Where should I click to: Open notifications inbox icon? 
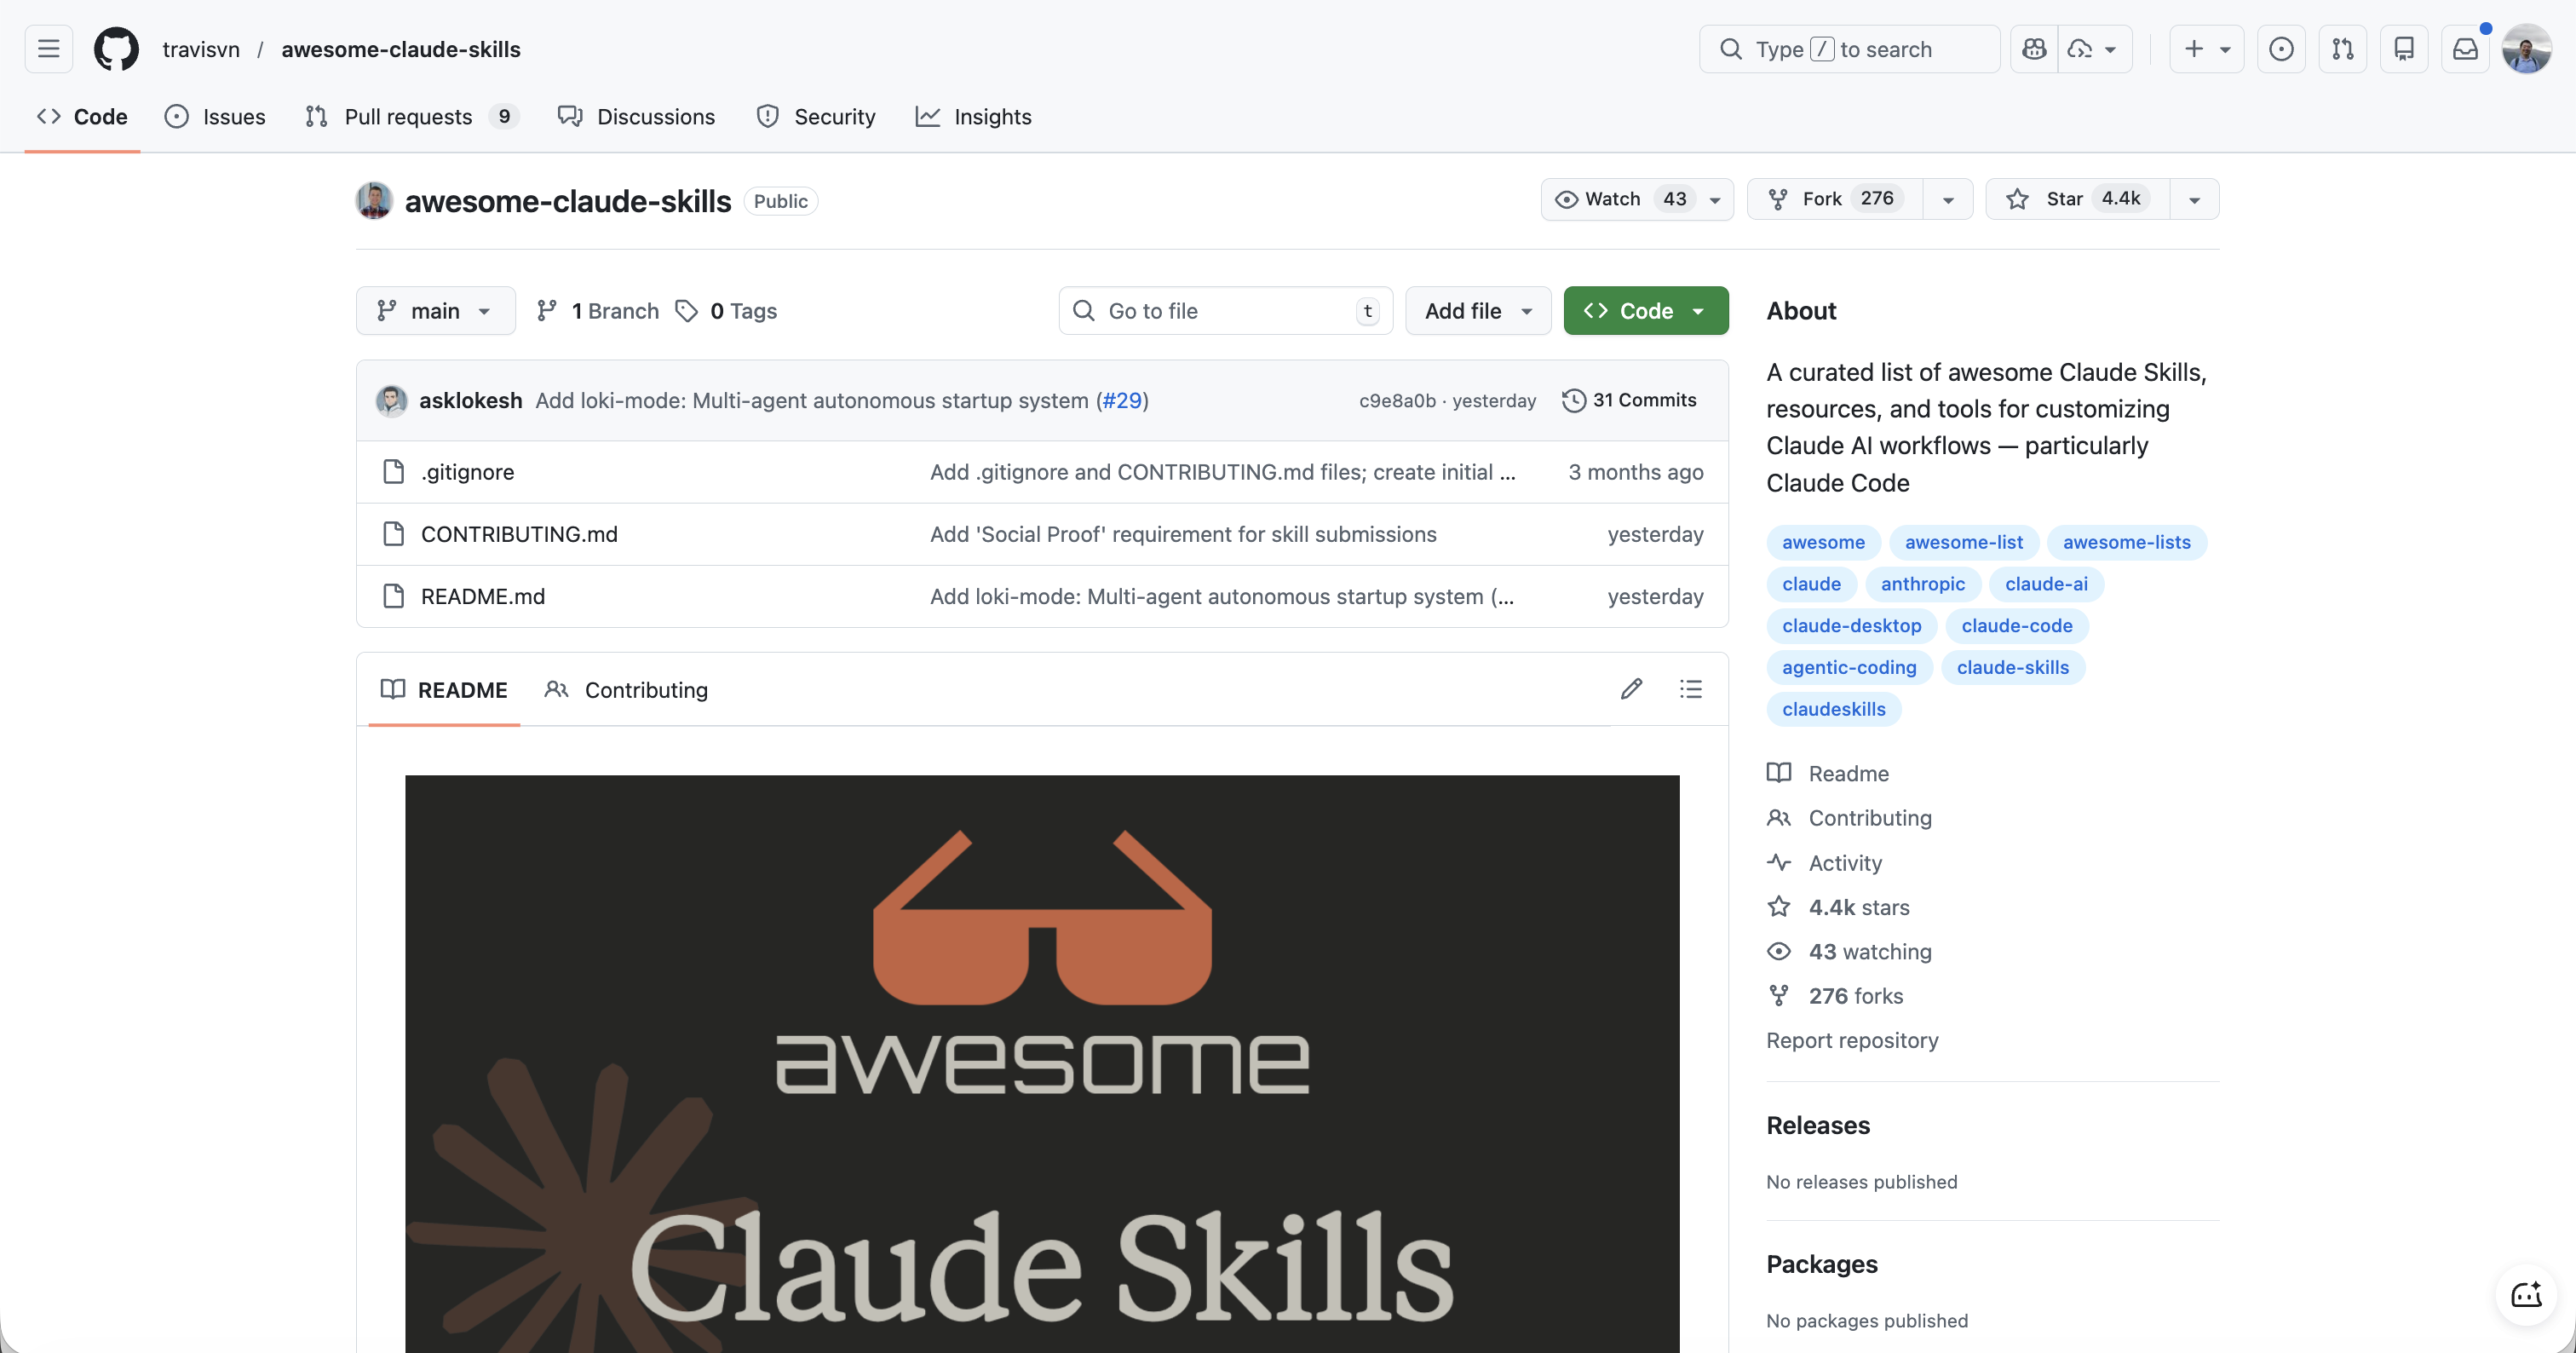[x=2465, y=49]
